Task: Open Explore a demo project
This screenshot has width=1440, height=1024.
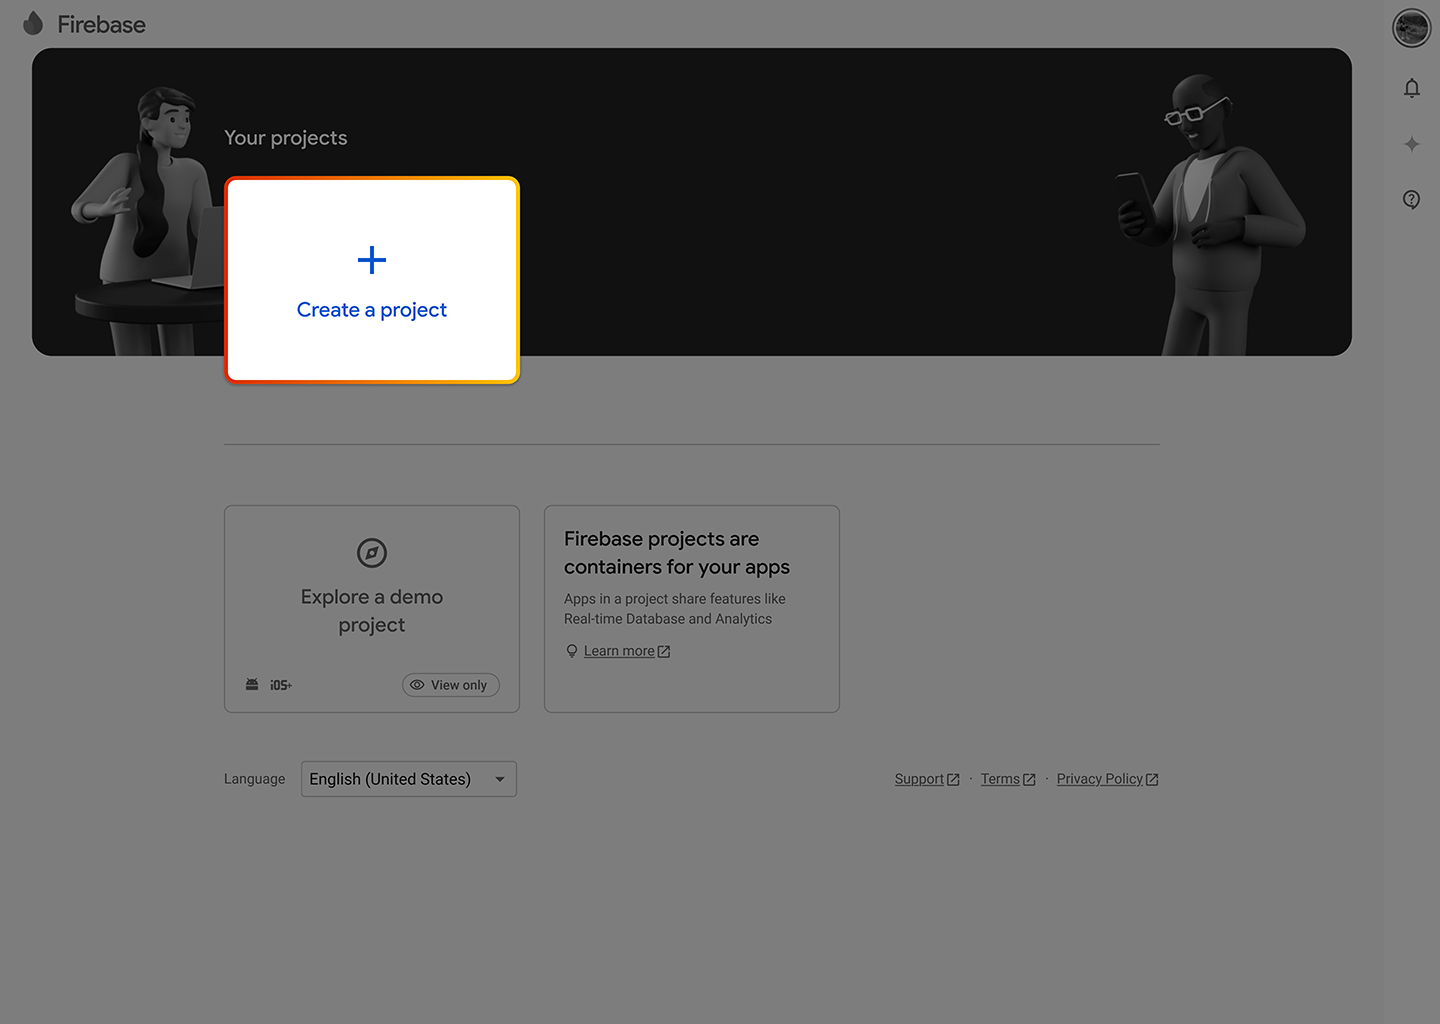Action: tap(372, 610)
